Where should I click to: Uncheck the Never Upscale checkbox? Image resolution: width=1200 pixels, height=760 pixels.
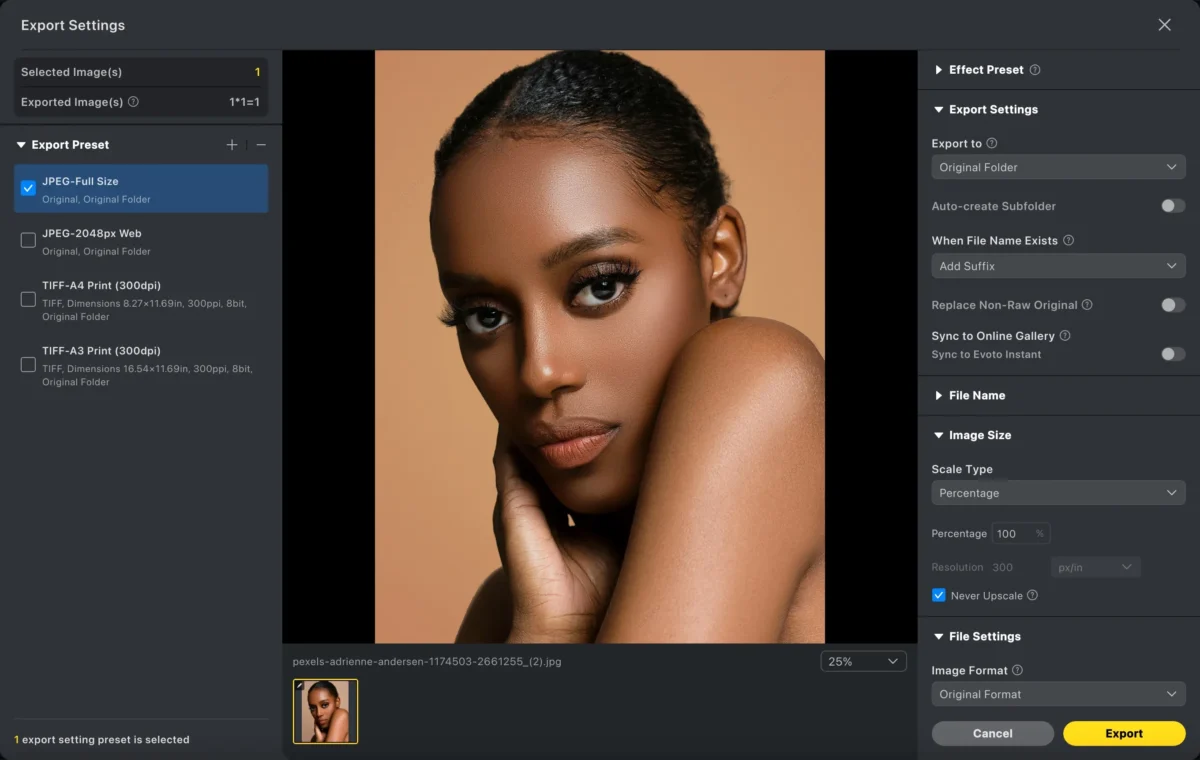tap(939, 596)
